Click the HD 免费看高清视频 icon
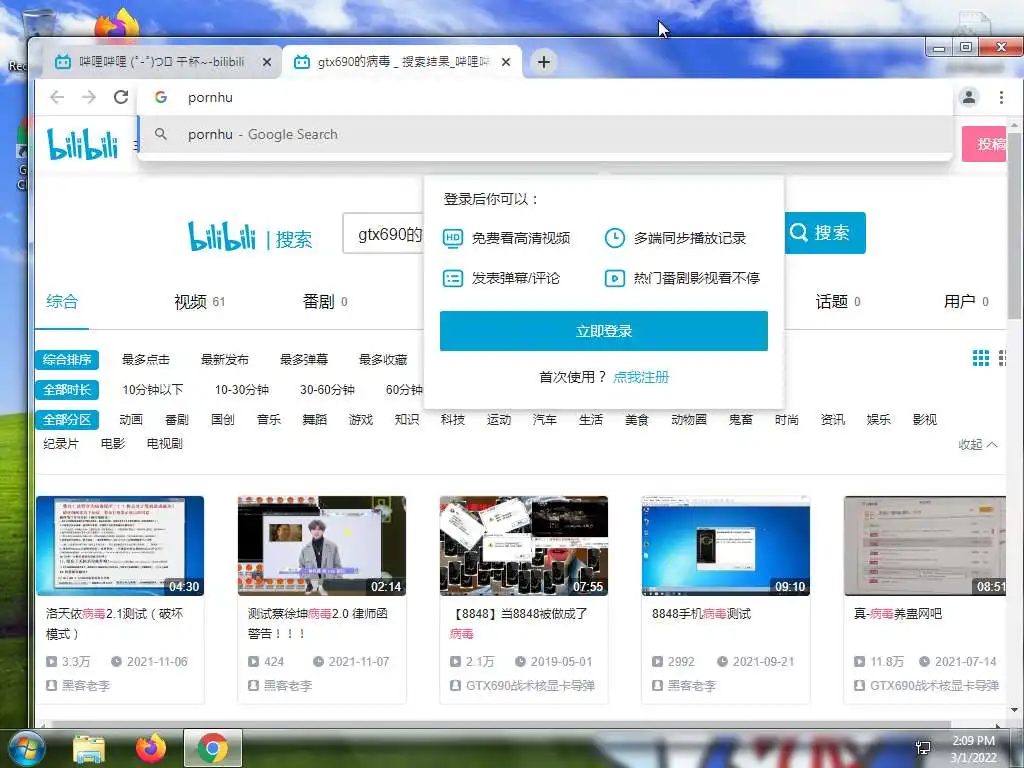 [x=453, y=238]
